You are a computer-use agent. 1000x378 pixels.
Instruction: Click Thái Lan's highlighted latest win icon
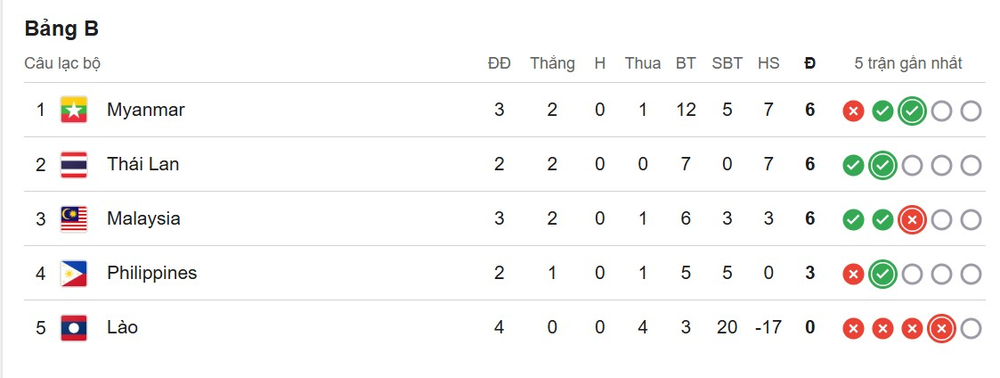tap(882, 166)
